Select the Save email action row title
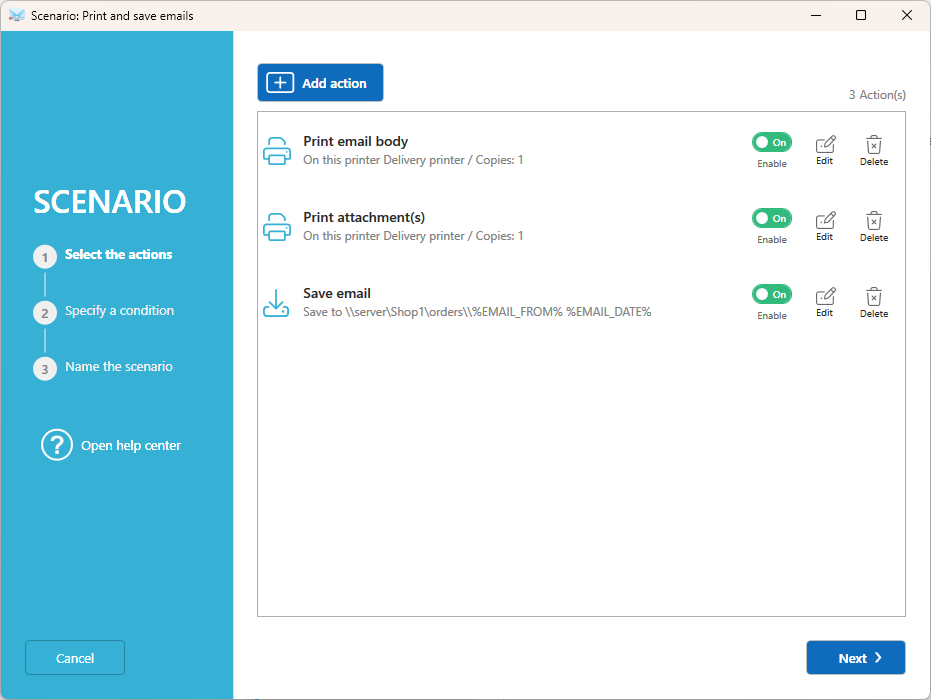The width and height of the screenshot is (931, 700). (337, 293)
